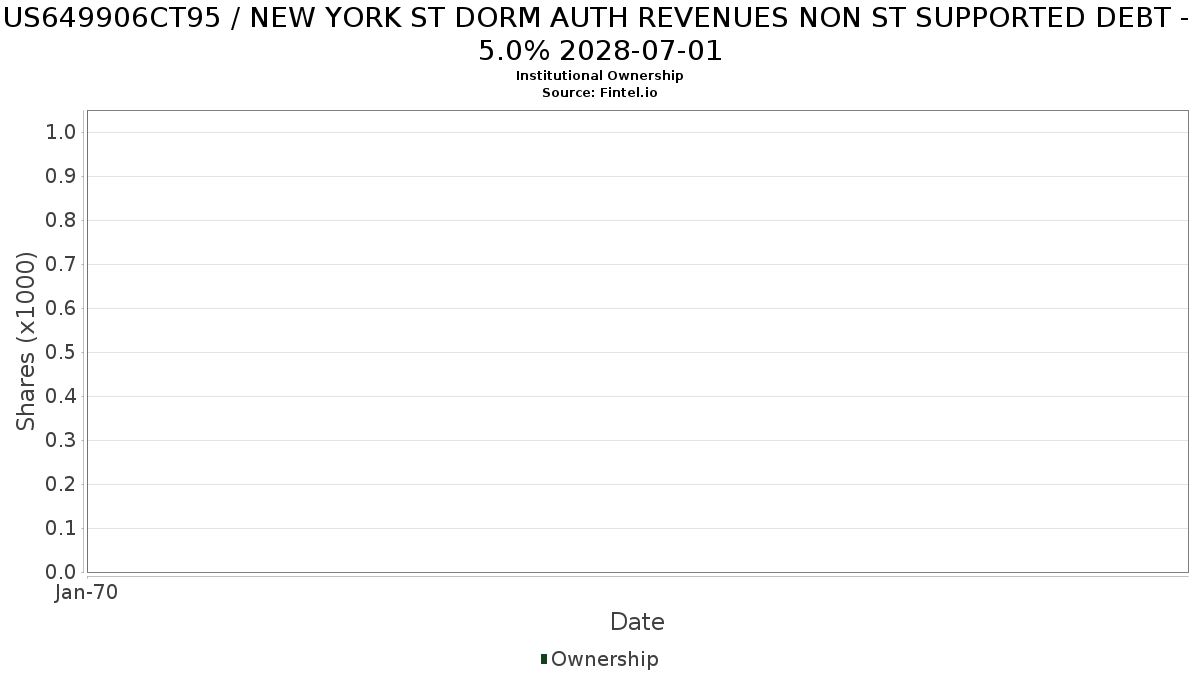Click the 1.0 y-axis tick label
Image resolution: width=1200 pixels, height=675 pixels.
pos(62,133)
